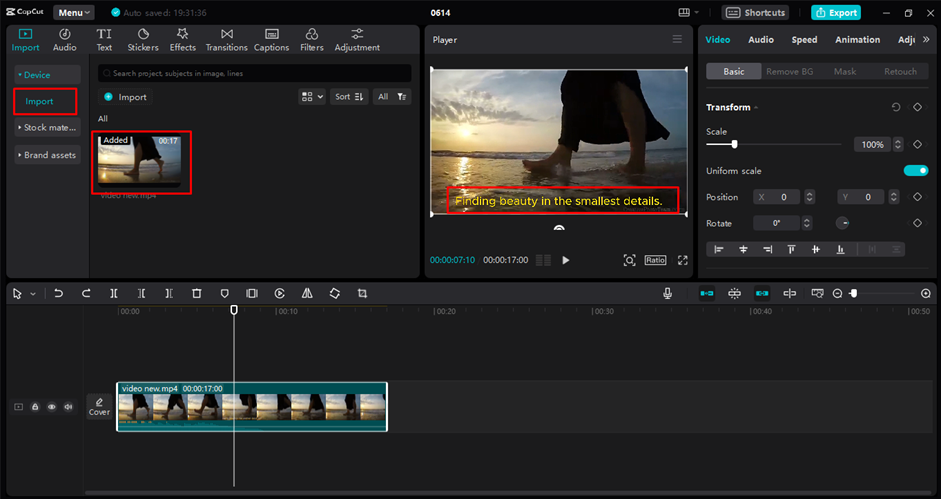Toggle main track magnet
This screenshot has width=941, height=499.
[x=707, y=293]
